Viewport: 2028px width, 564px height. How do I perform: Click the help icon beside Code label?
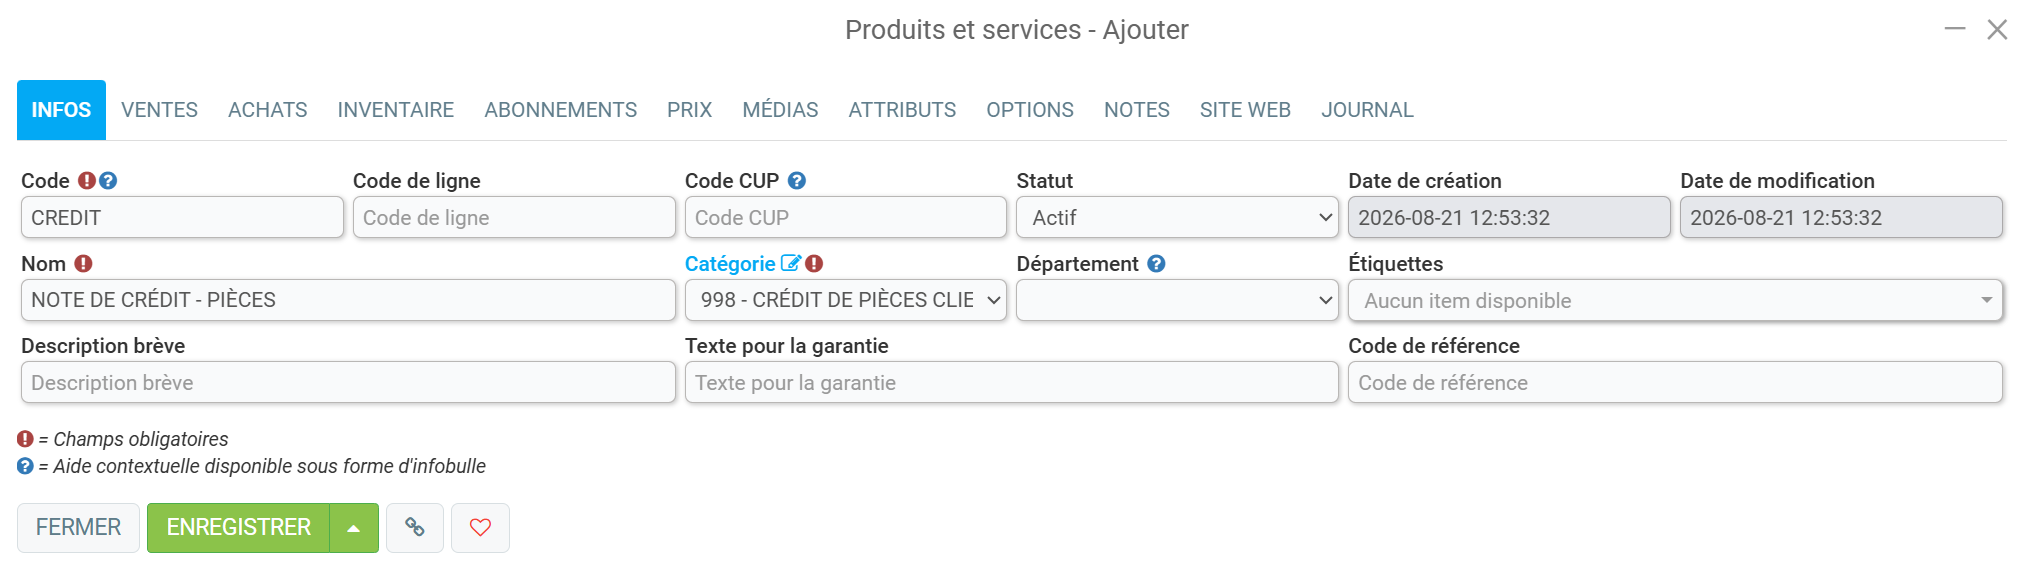108,181
